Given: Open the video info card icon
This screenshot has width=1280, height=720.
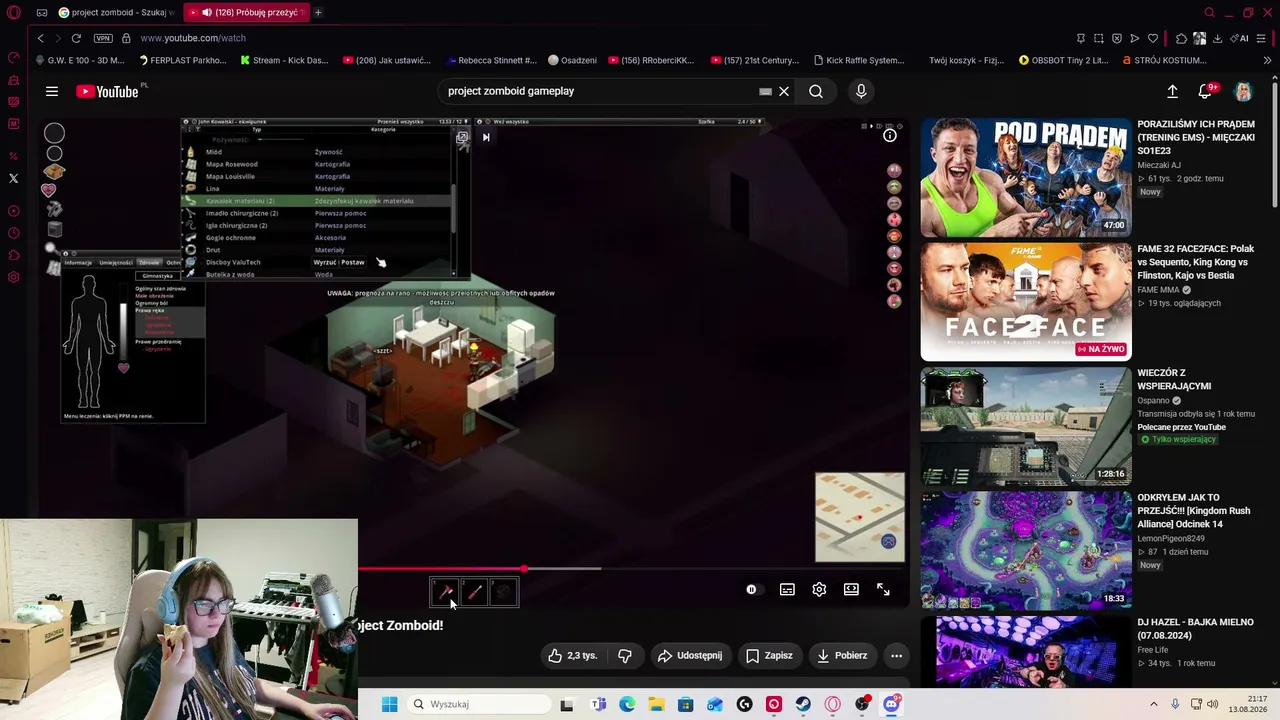Looking at the screenshot, I should 890,136.
